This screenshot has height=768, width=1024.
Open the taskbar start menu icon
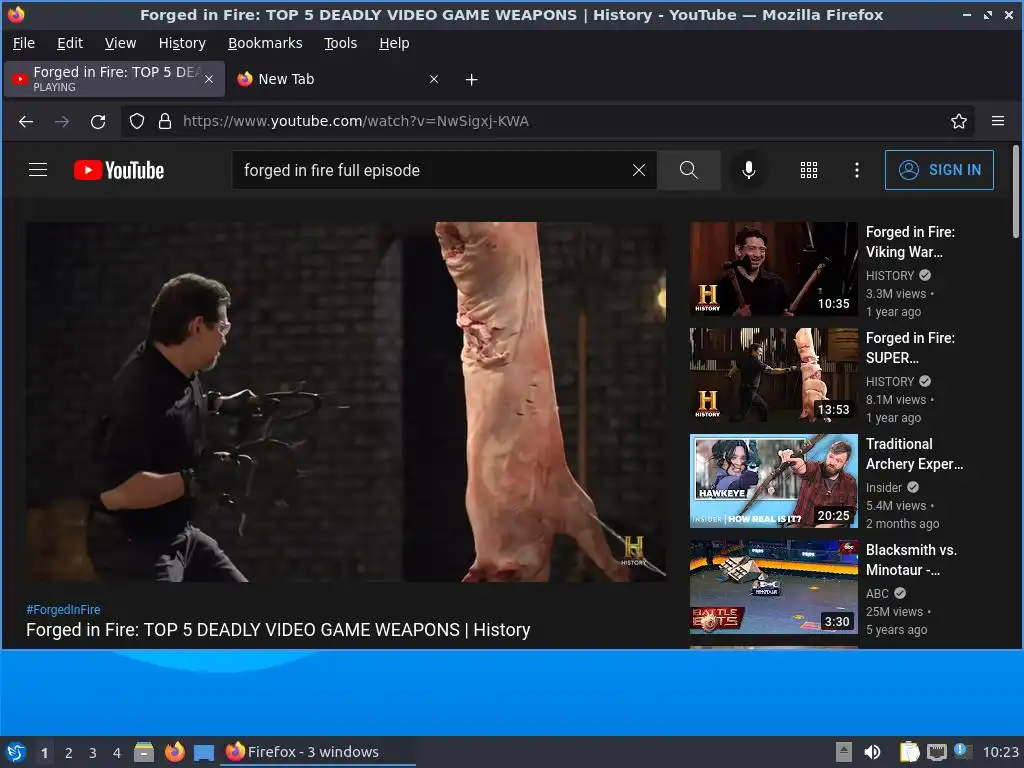tap(16, 752)
